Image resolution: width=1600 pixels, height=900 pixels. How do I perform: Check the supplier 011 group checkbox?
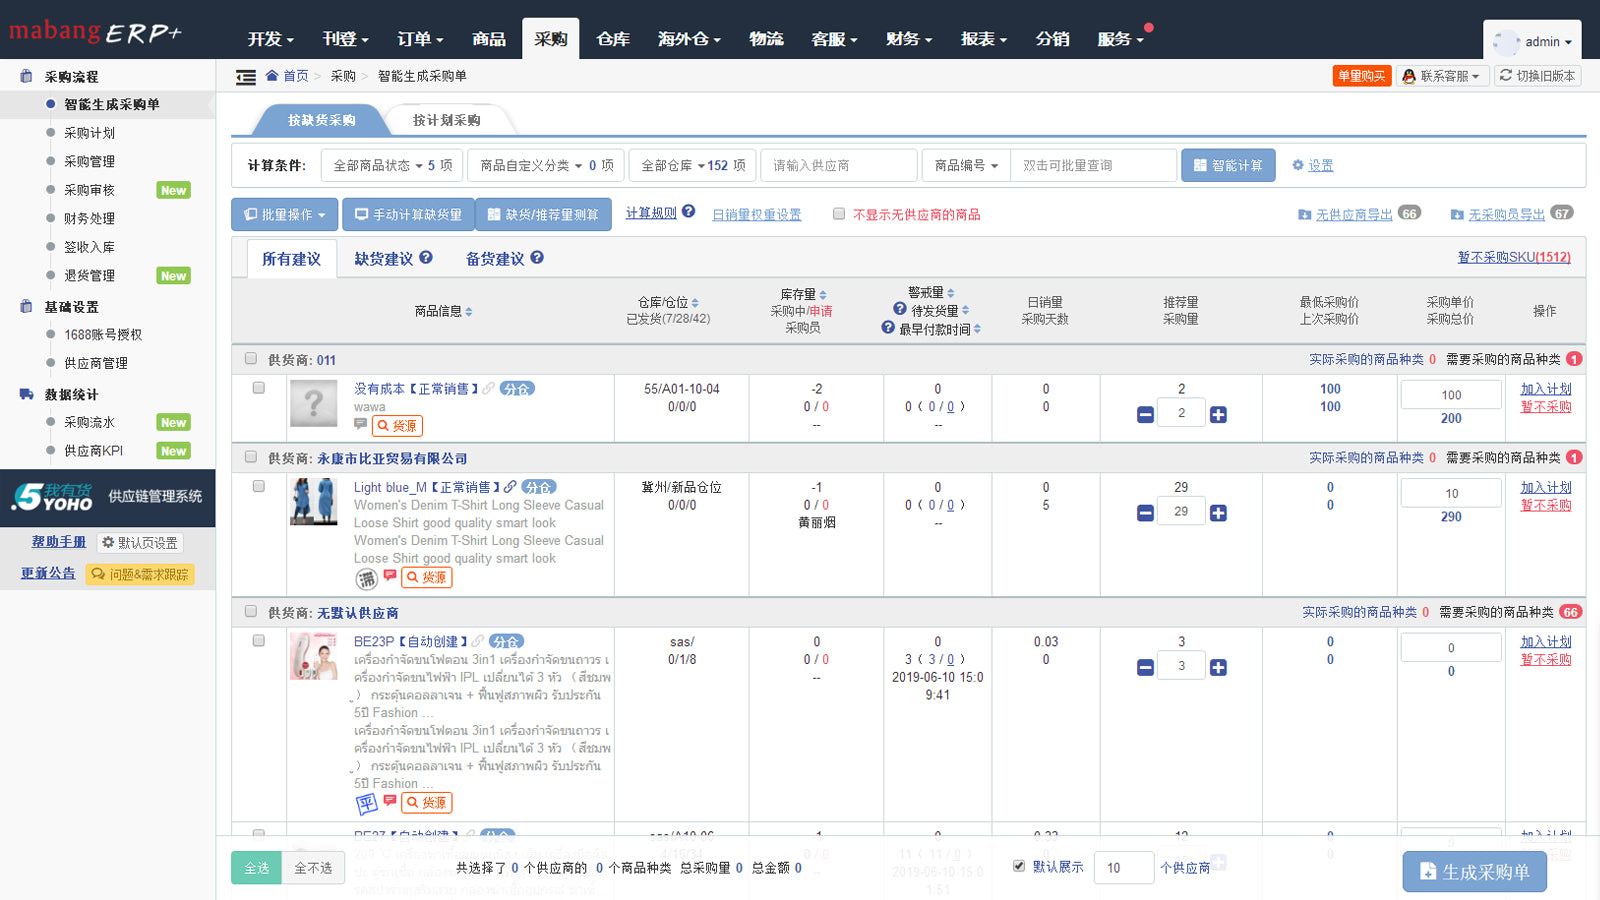(251, 358)
